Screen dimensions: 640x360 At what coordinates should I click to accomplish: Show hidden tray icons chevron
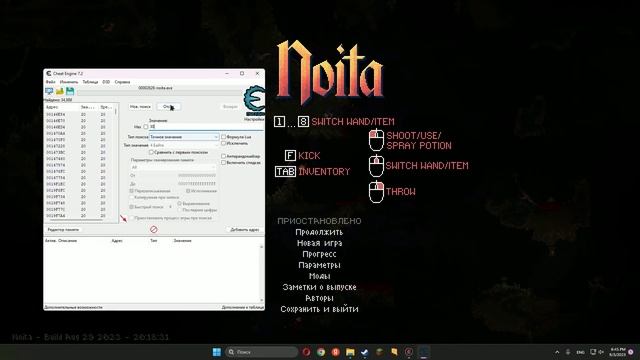click(557, 352)
